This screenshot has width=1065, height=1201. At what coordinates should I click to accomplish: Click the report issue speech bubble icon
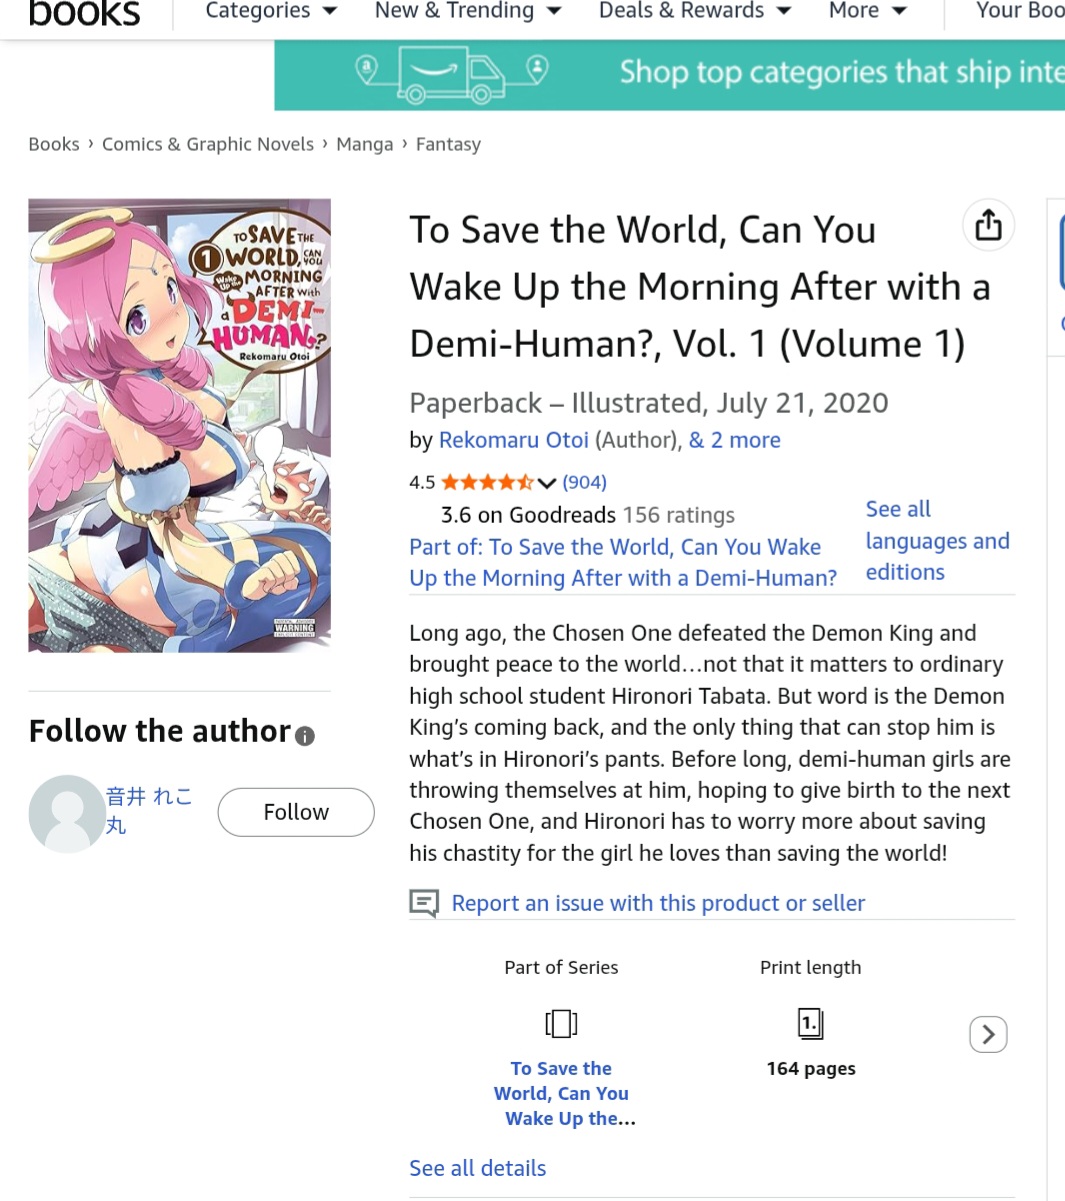(424, 904)
